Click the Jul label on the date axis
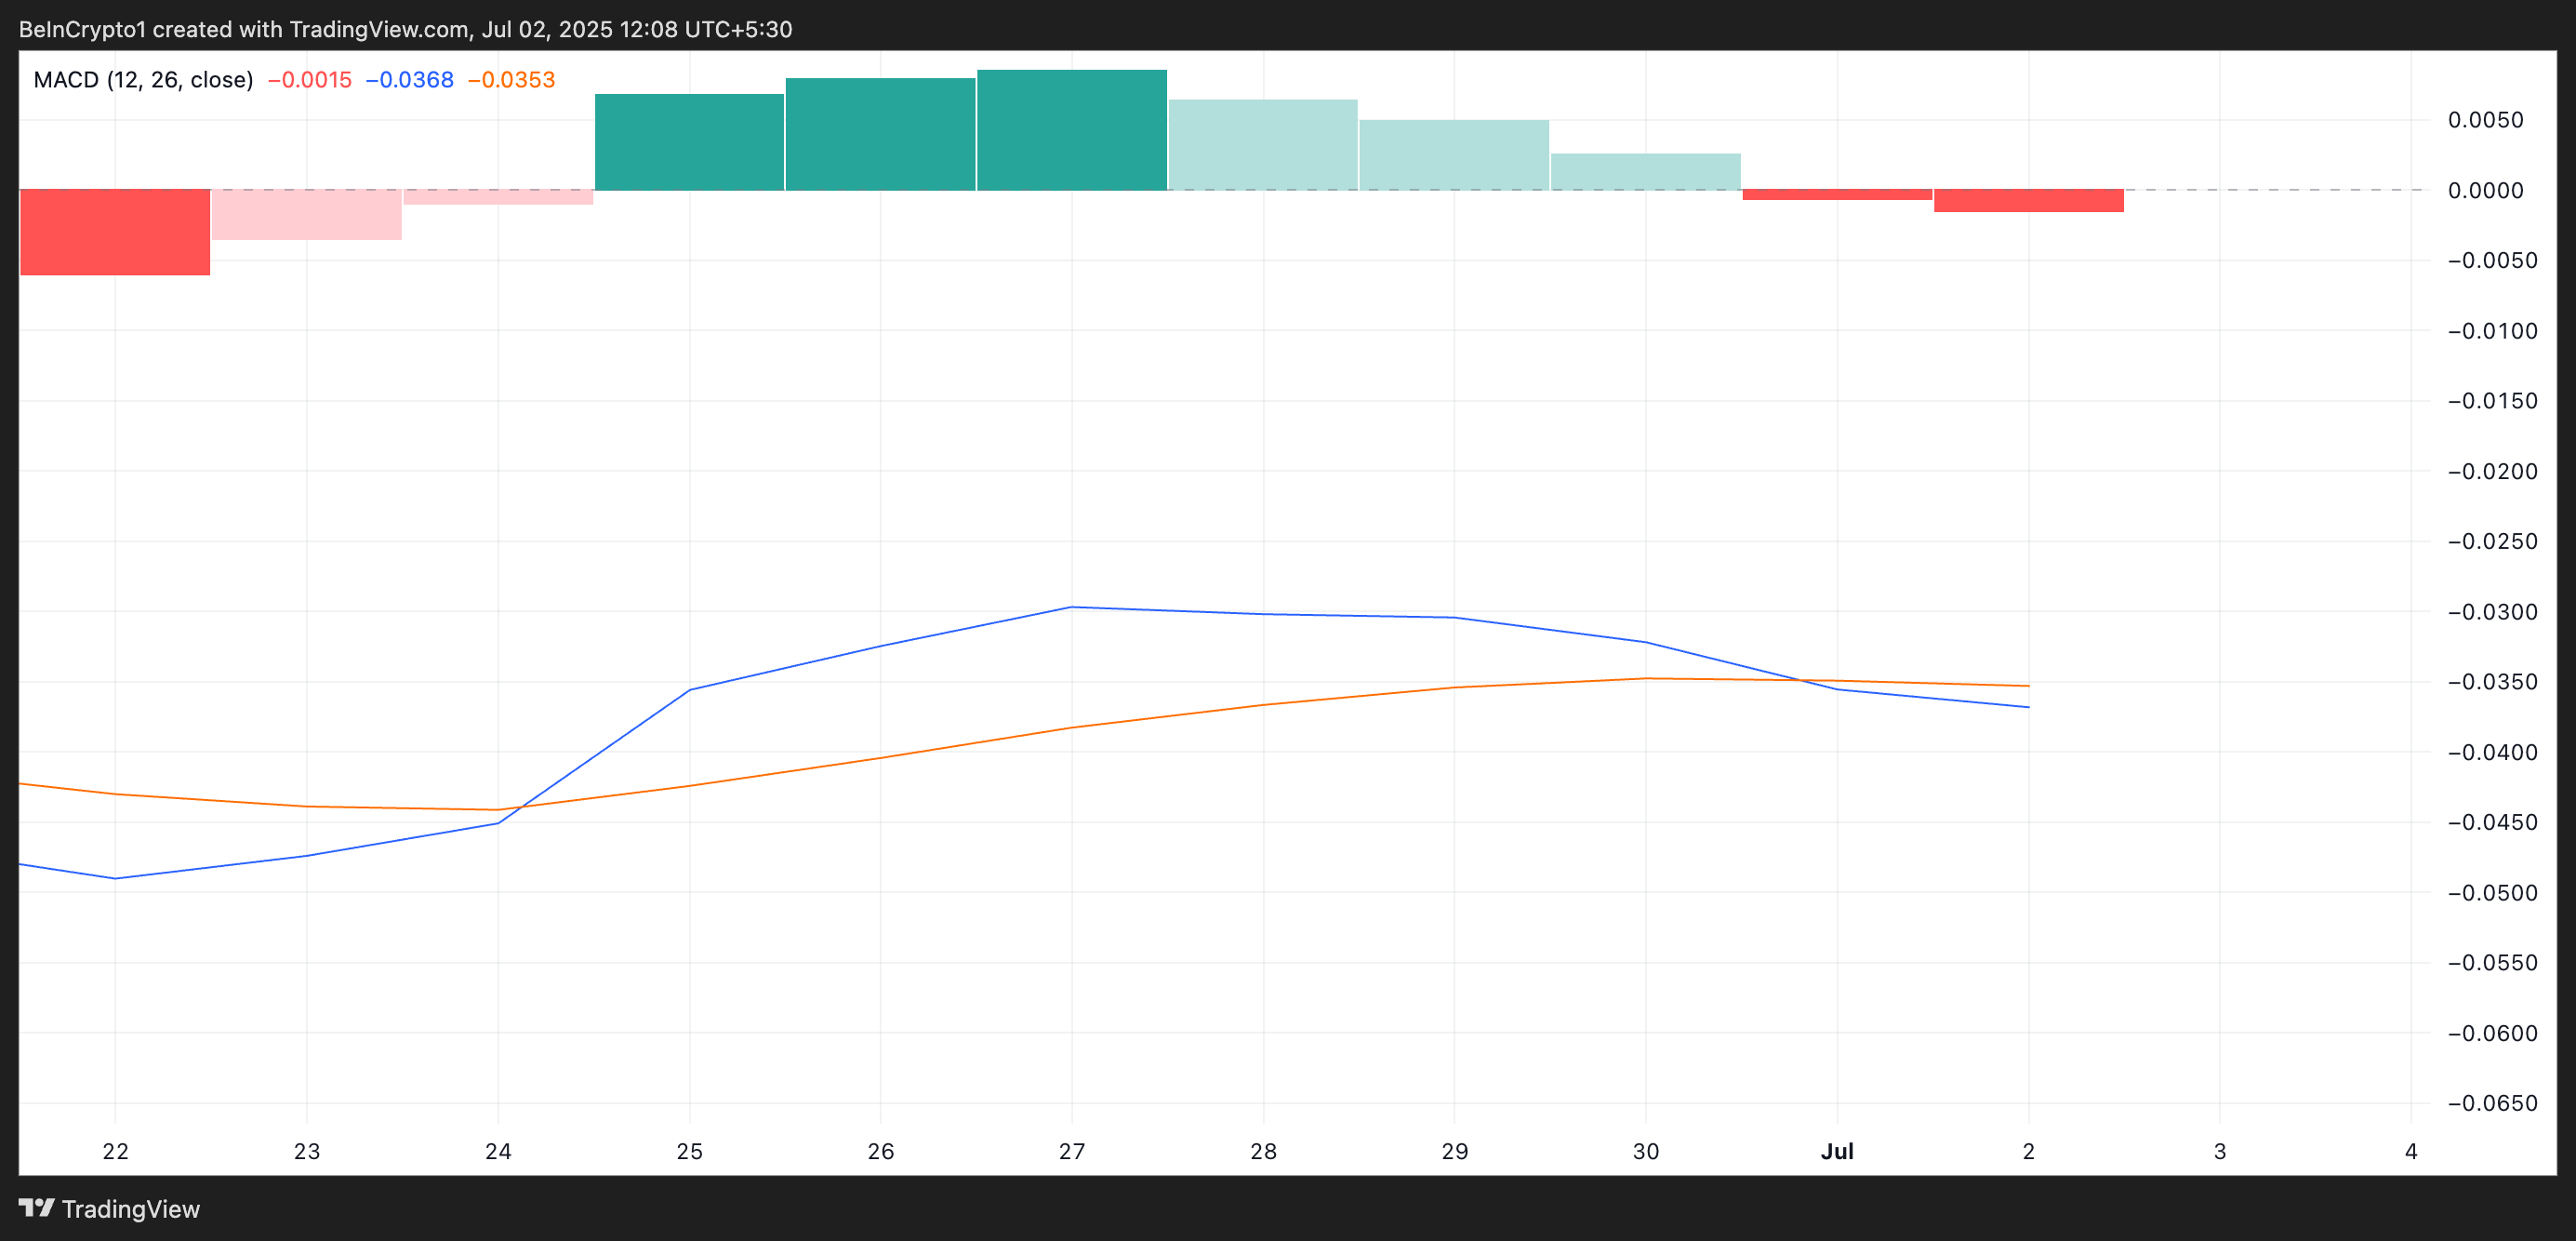This screenshot has height=1241, width=2576. point(1837,1151)
